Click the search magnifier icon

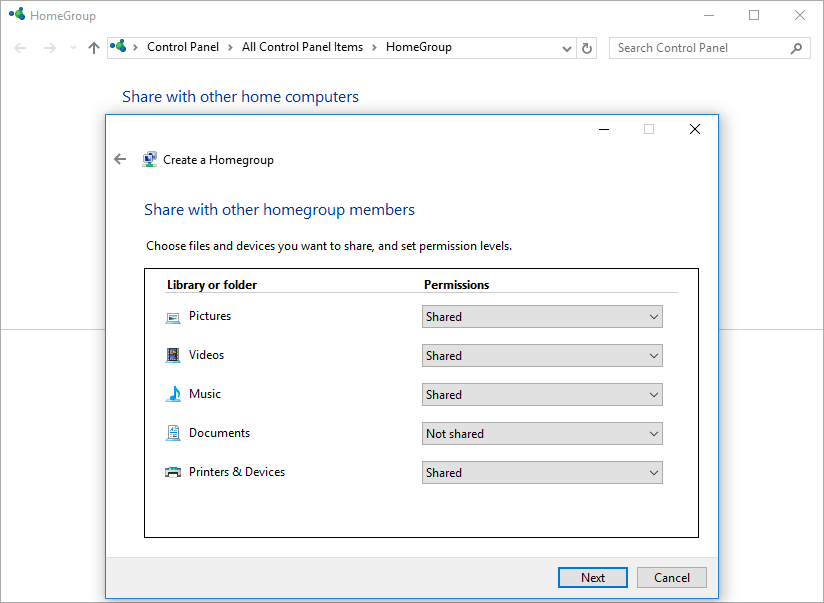[796, 48]
